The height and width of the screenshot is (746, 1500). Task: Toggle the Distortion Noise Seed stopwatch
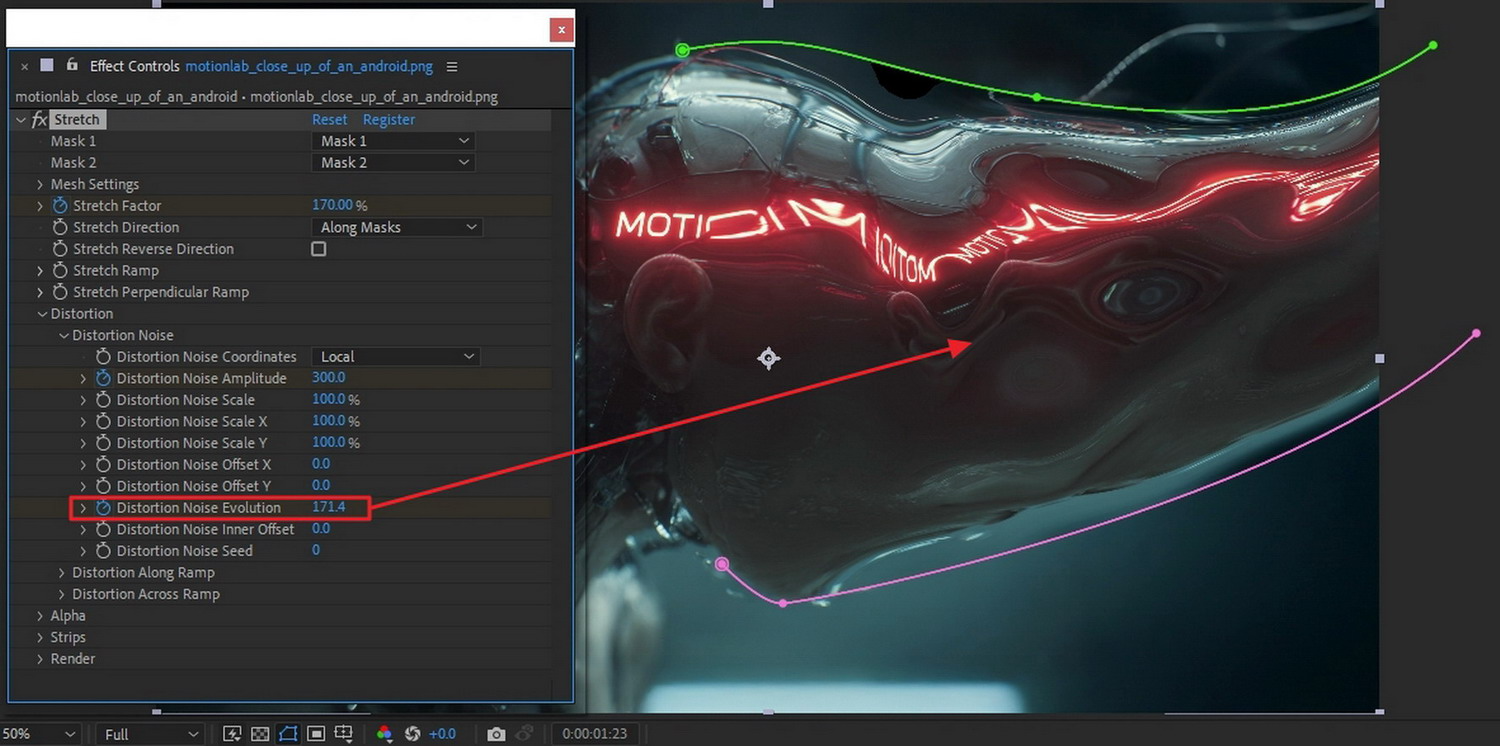103,551
